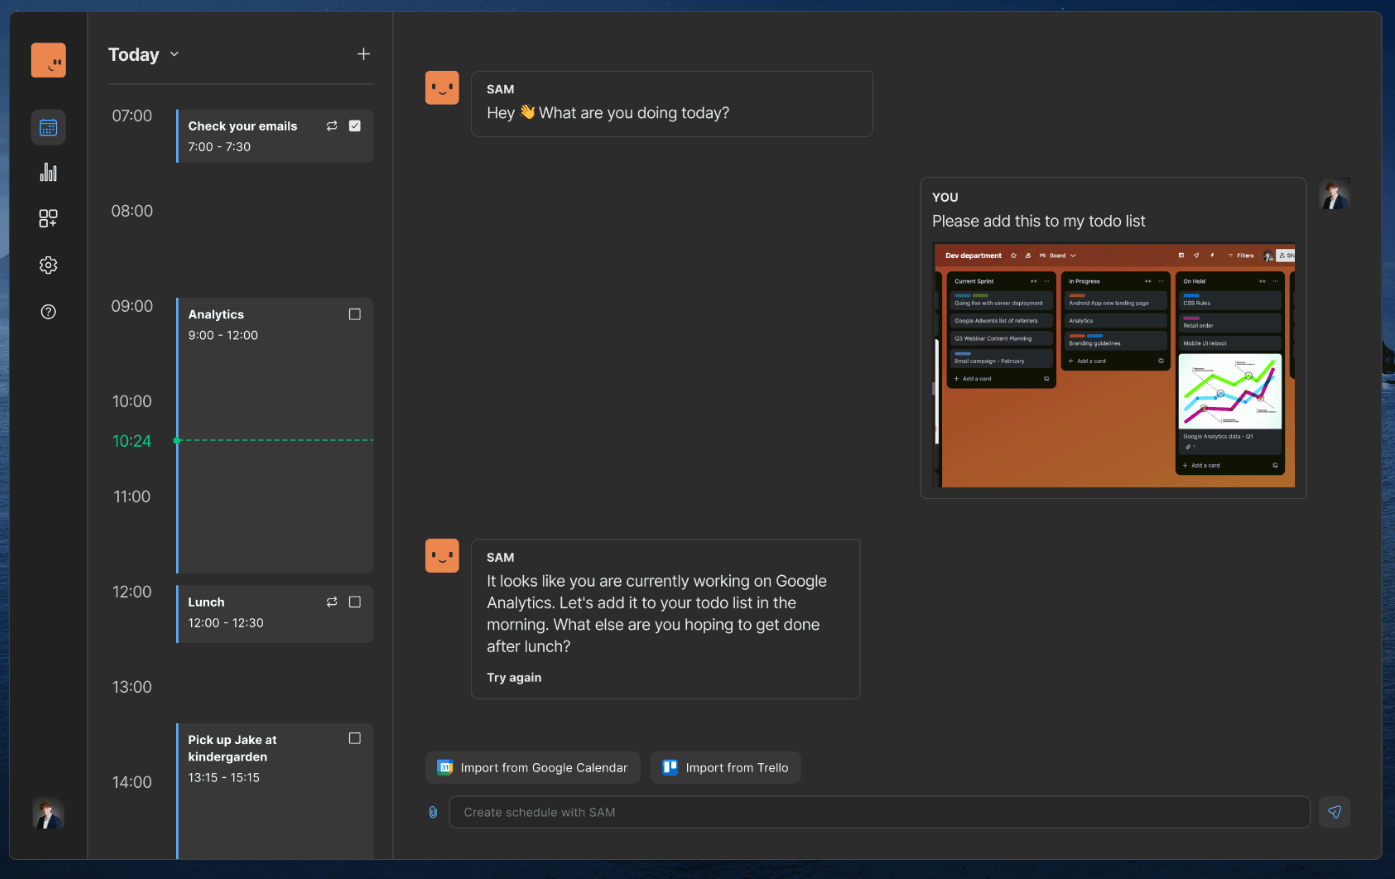Click the Create schedule with SAM field
This screenshot has height=879, width=1395.
pyautogui.click(x=879, y=812)
